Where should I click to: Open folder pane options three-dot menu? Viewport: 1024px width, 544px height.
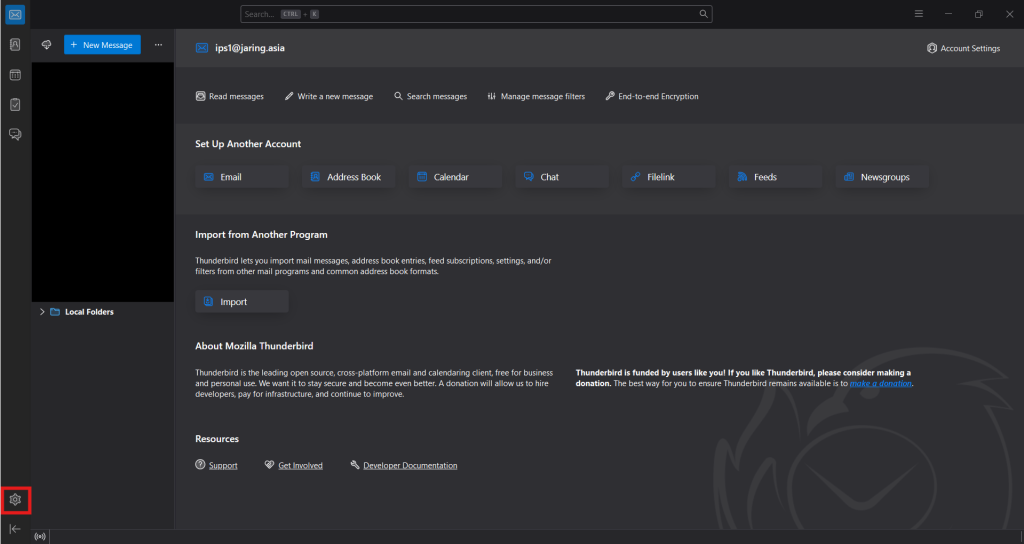[158, 45]
